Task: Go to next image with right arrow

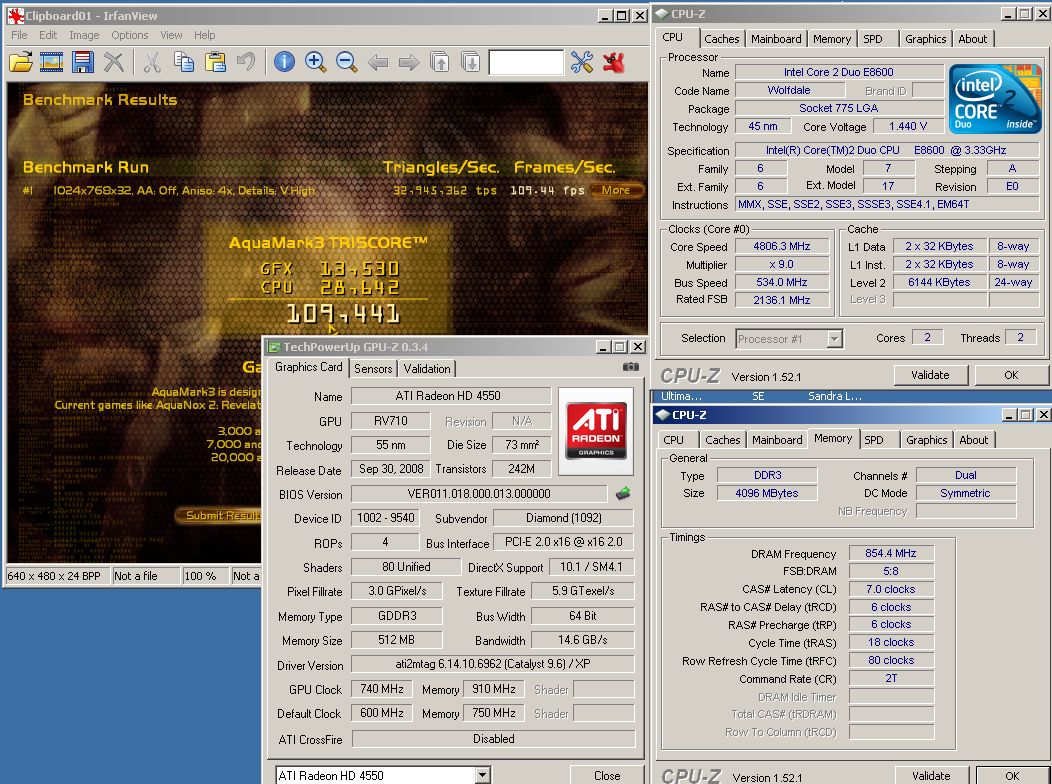Action: coord(409,63)
